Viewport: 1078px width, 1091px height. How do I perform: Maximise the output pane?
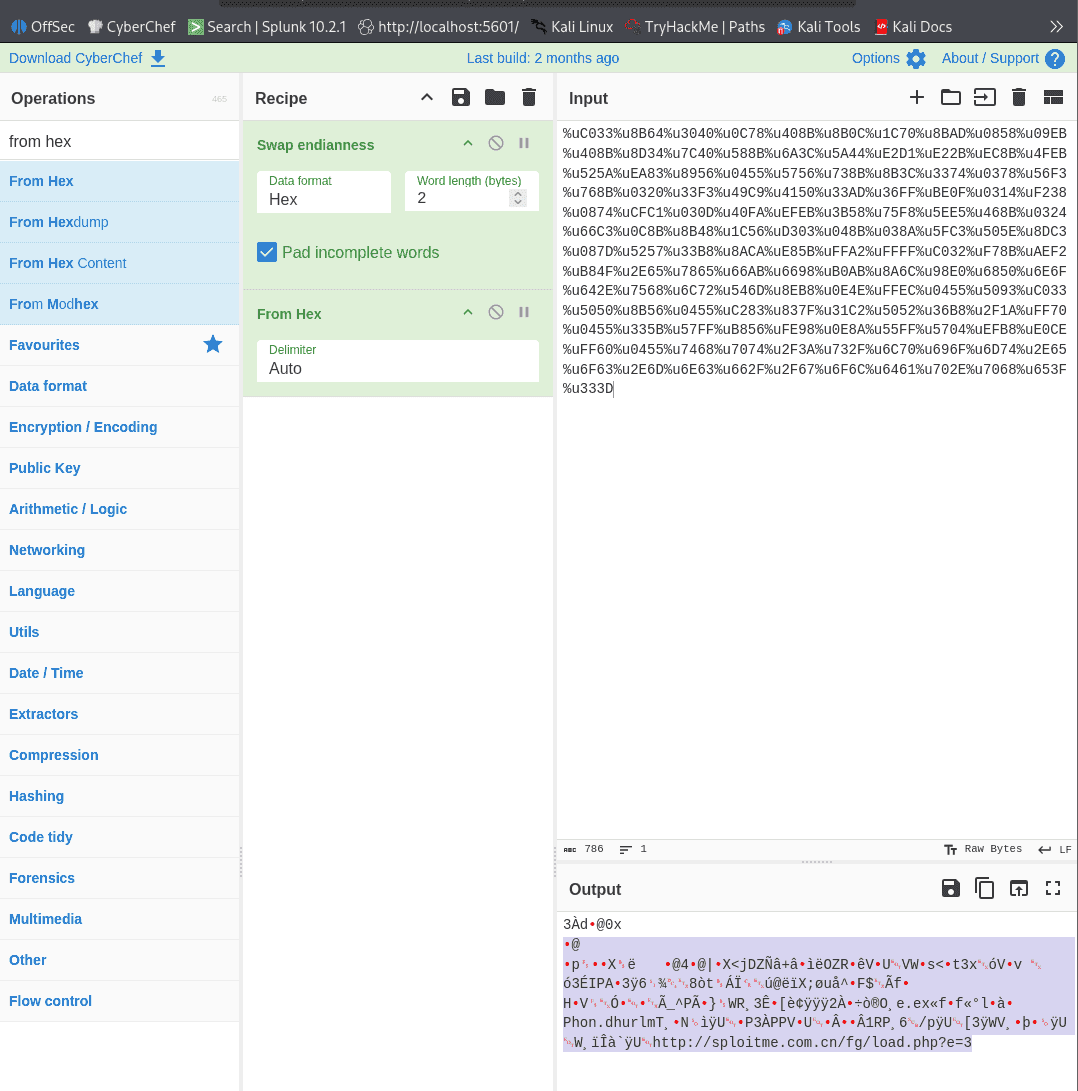click(1053, 889)
